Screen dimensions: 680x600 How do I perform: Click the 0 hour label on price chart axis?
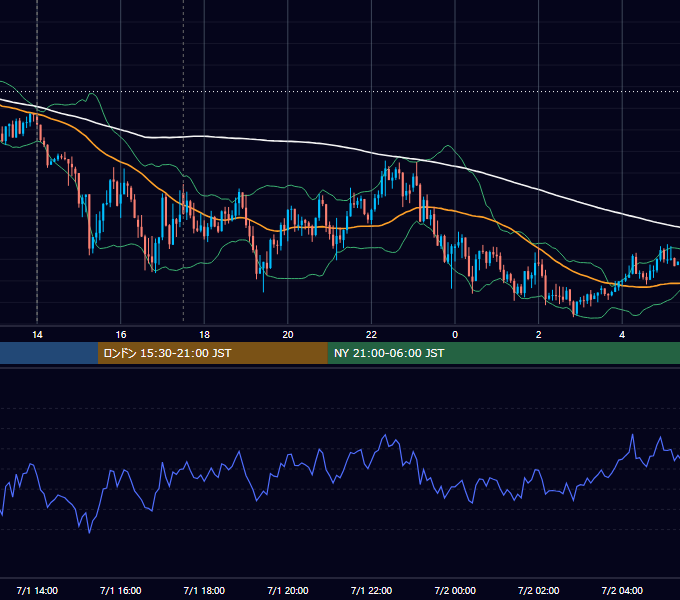pyautogui.click(x=455, y=334)
